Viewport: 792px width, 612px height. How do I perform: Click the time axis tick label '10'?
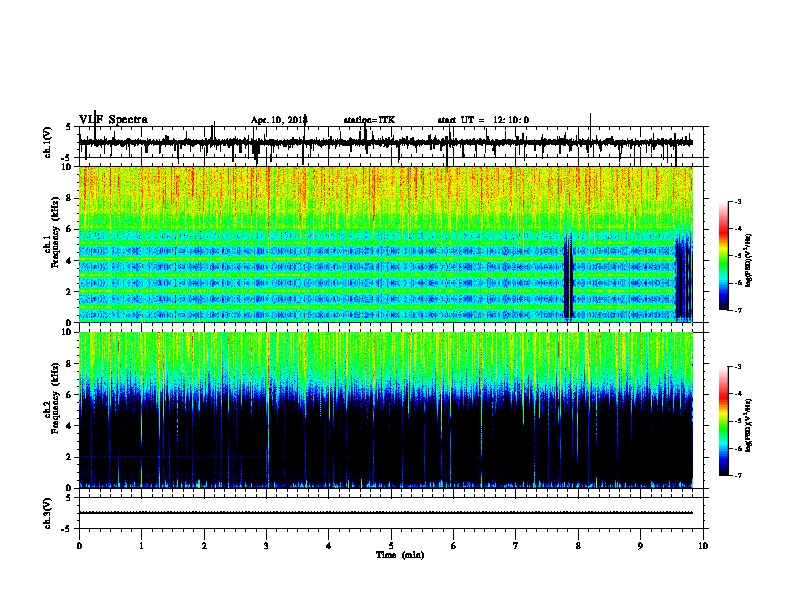703,546
